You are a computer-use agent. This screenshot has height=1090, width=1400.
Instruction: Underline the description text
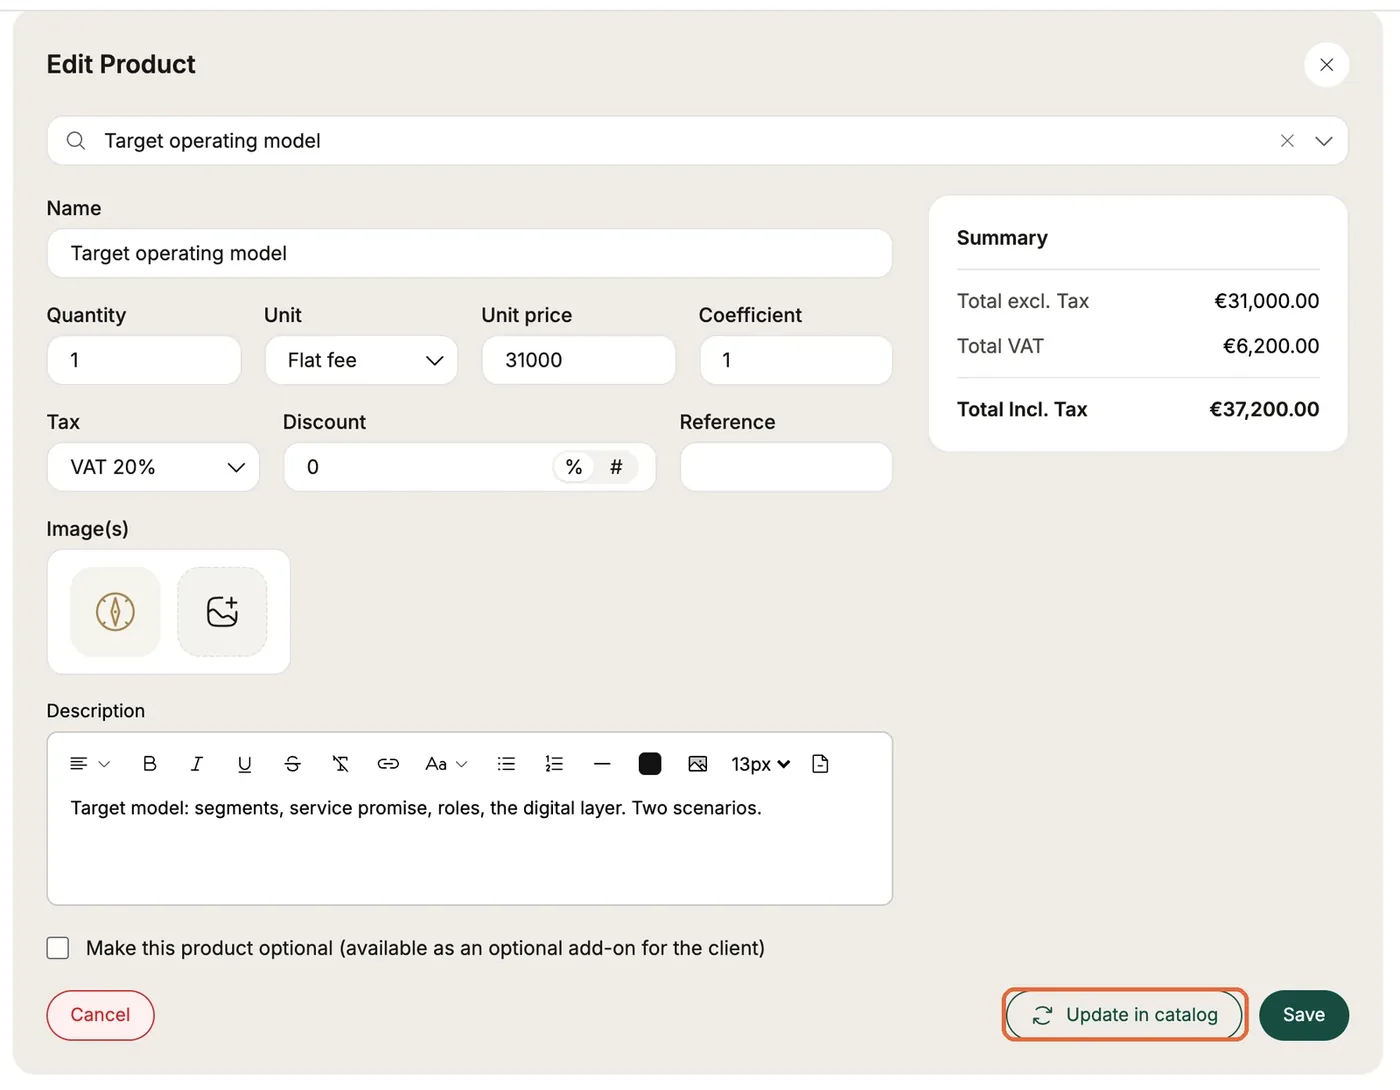coord(245,764)
